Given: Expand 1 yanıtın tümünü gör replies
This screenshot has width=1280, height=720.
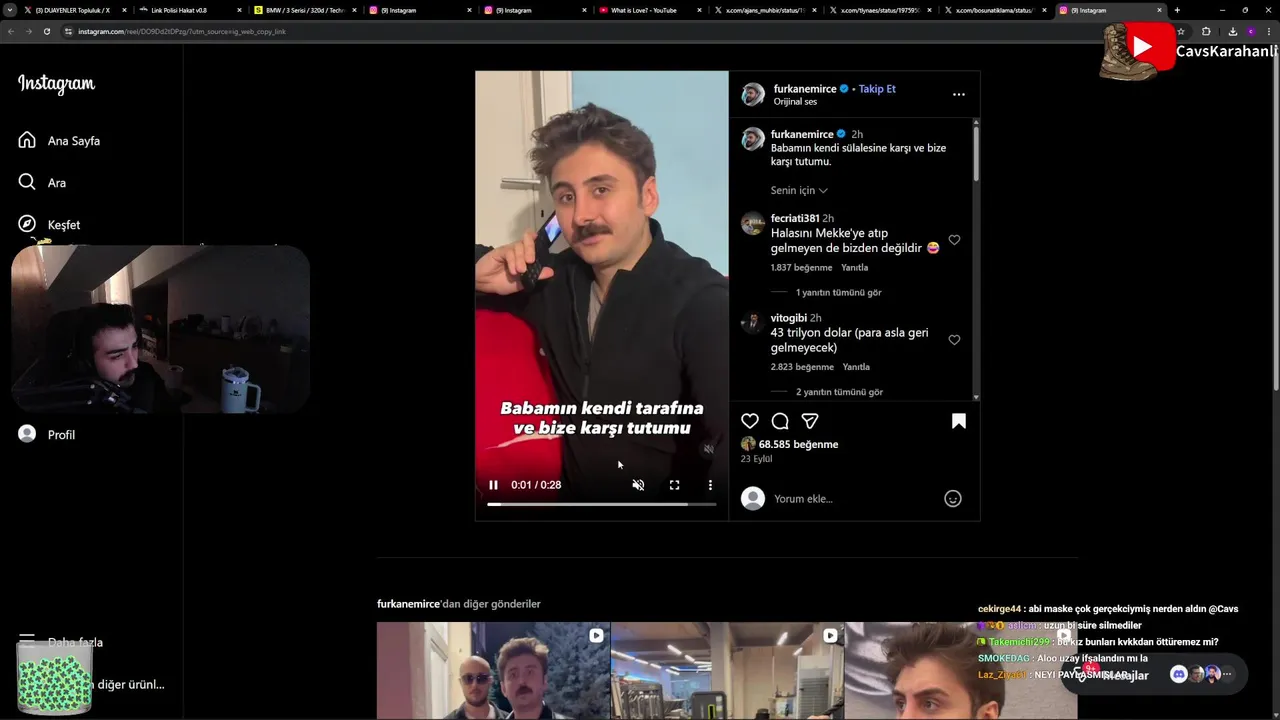Looking at the screenshot, I should (838, 293).
